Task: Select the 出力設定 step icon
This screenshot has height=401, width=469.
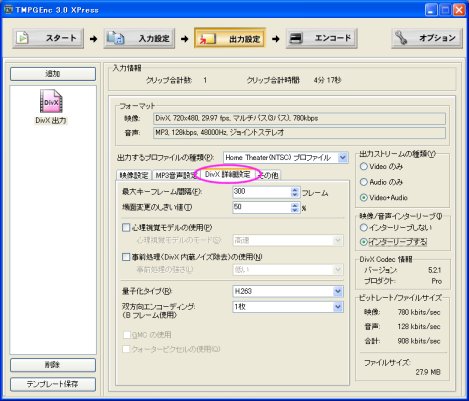Action: tap(207, 39)
